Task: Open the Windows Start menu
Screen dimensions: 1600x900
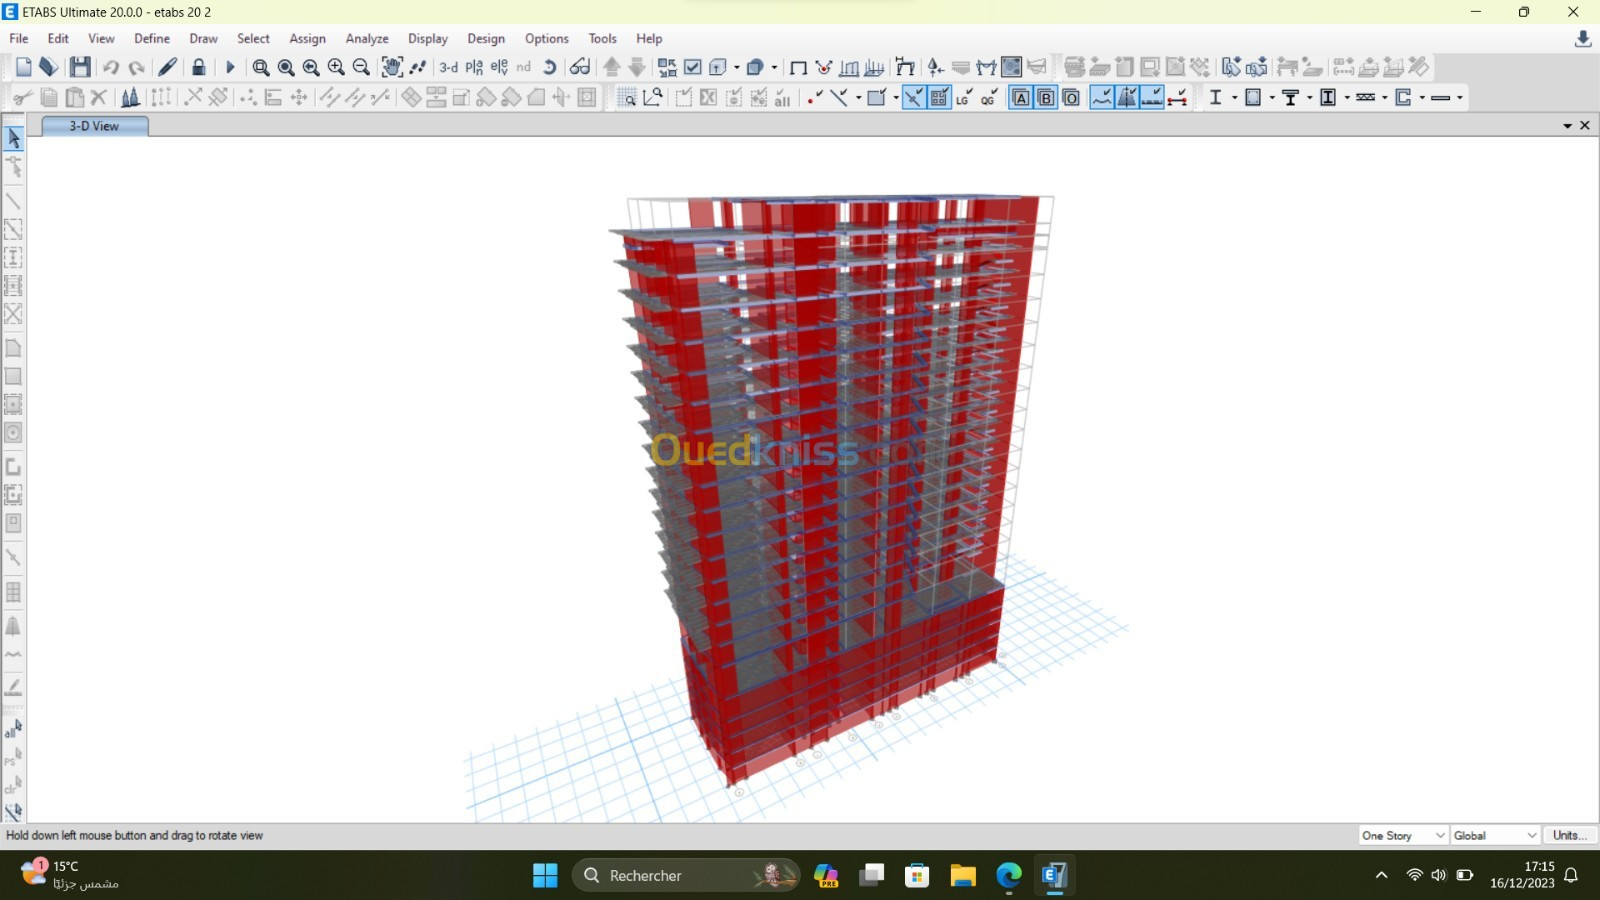Action: tap(545, 875)
